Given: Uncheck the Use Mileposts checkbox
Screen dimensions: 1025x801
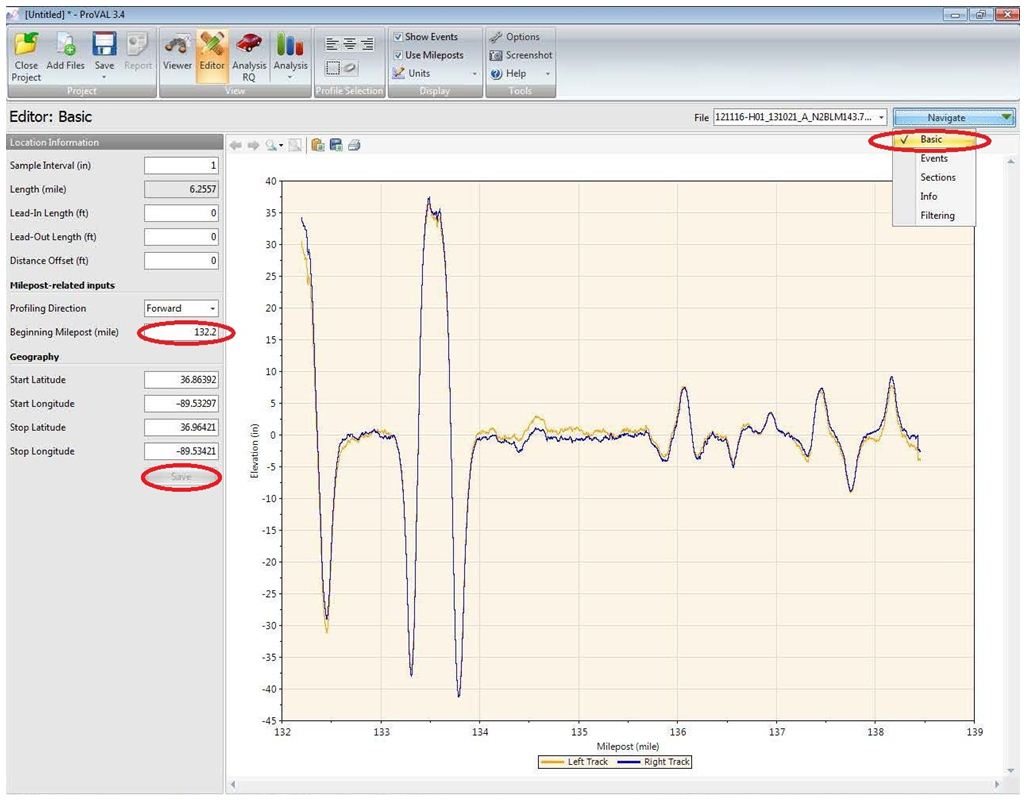Looking at the screenshot, I should pyautogui.click(x=398, y=56).
